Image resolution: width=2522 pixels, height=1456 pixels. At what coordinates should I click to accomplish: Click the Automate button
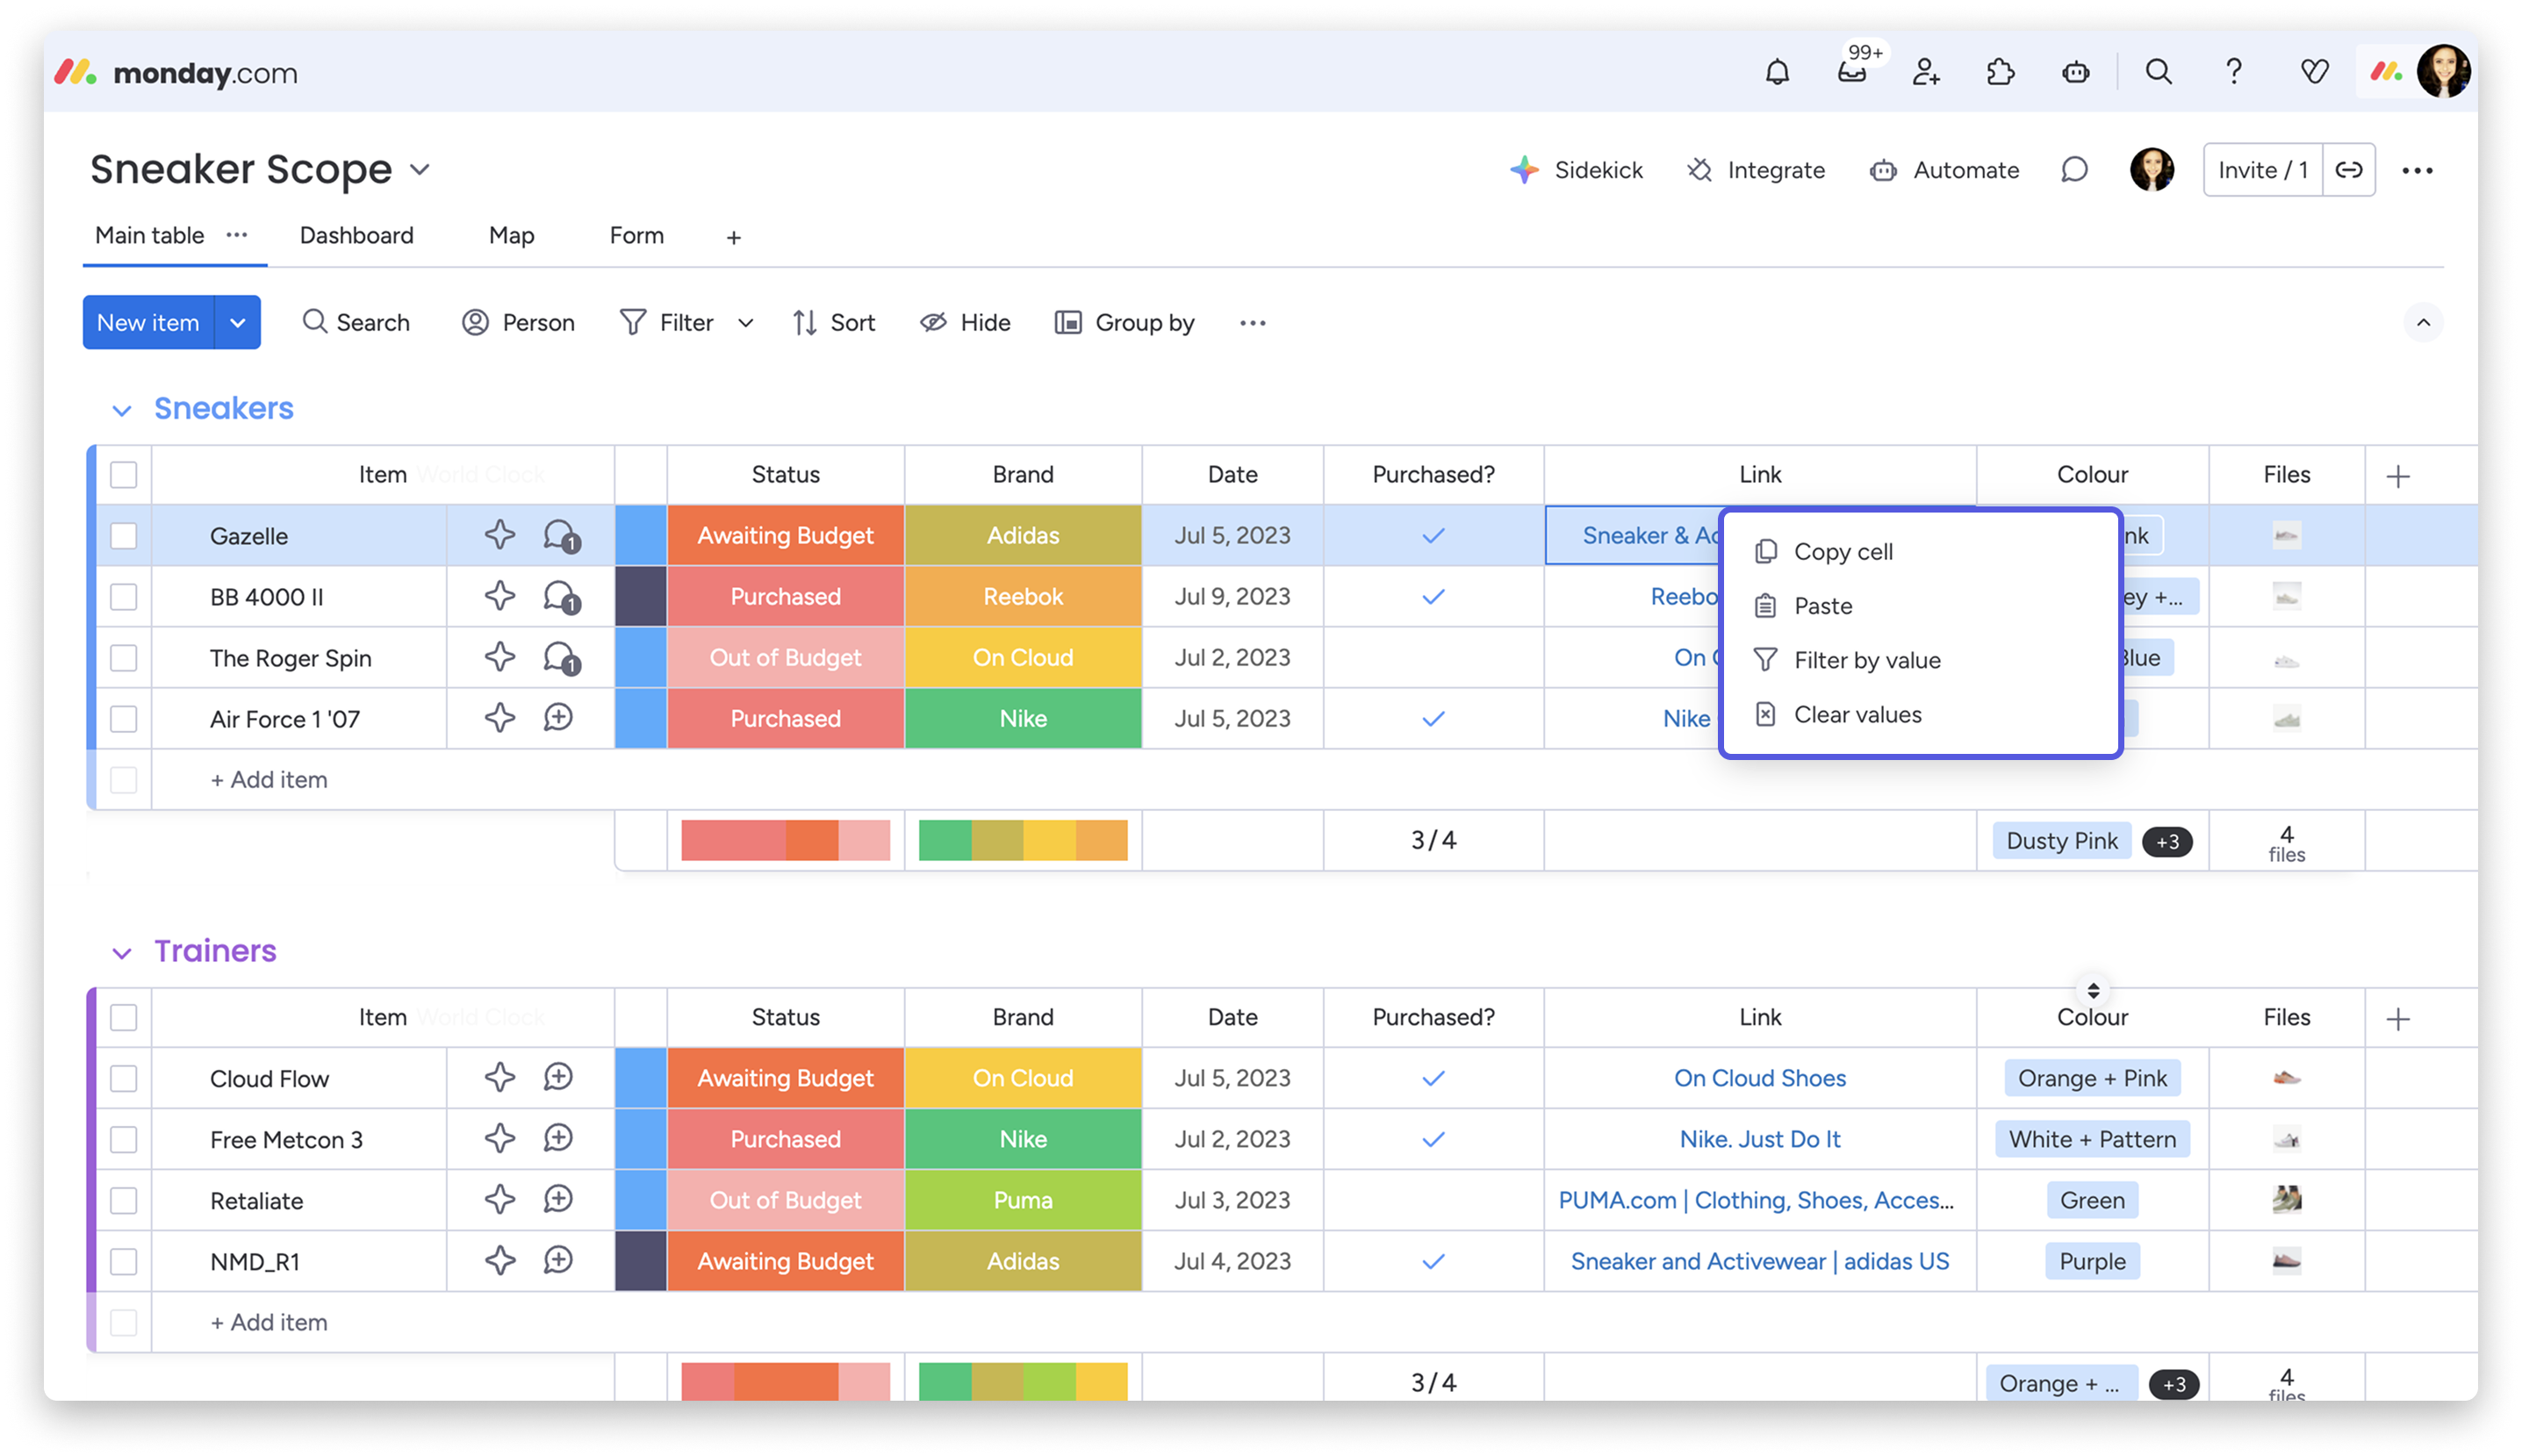(x=1944, y=170)
